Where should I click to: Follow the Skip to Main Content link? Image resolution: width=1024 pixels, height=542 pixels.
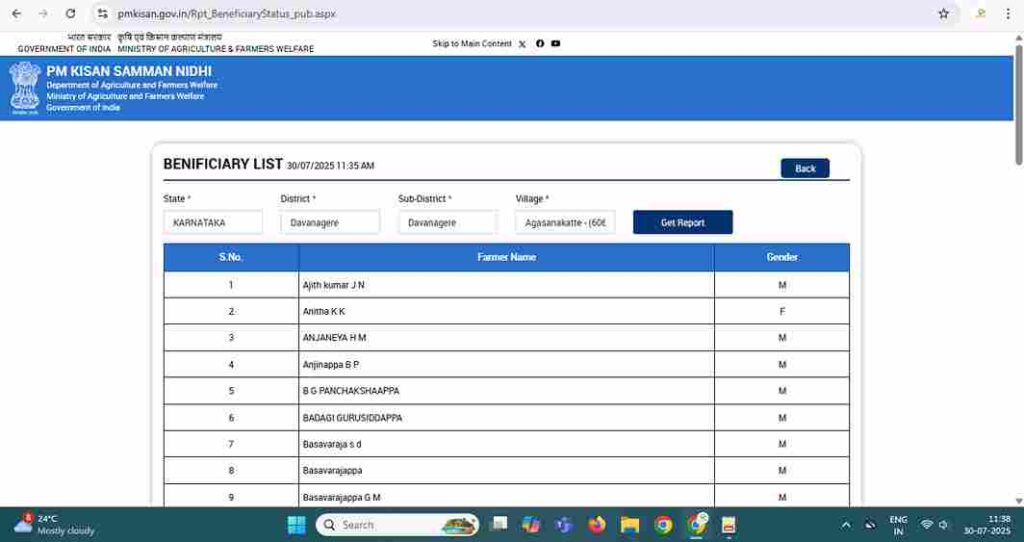[472, 44]
